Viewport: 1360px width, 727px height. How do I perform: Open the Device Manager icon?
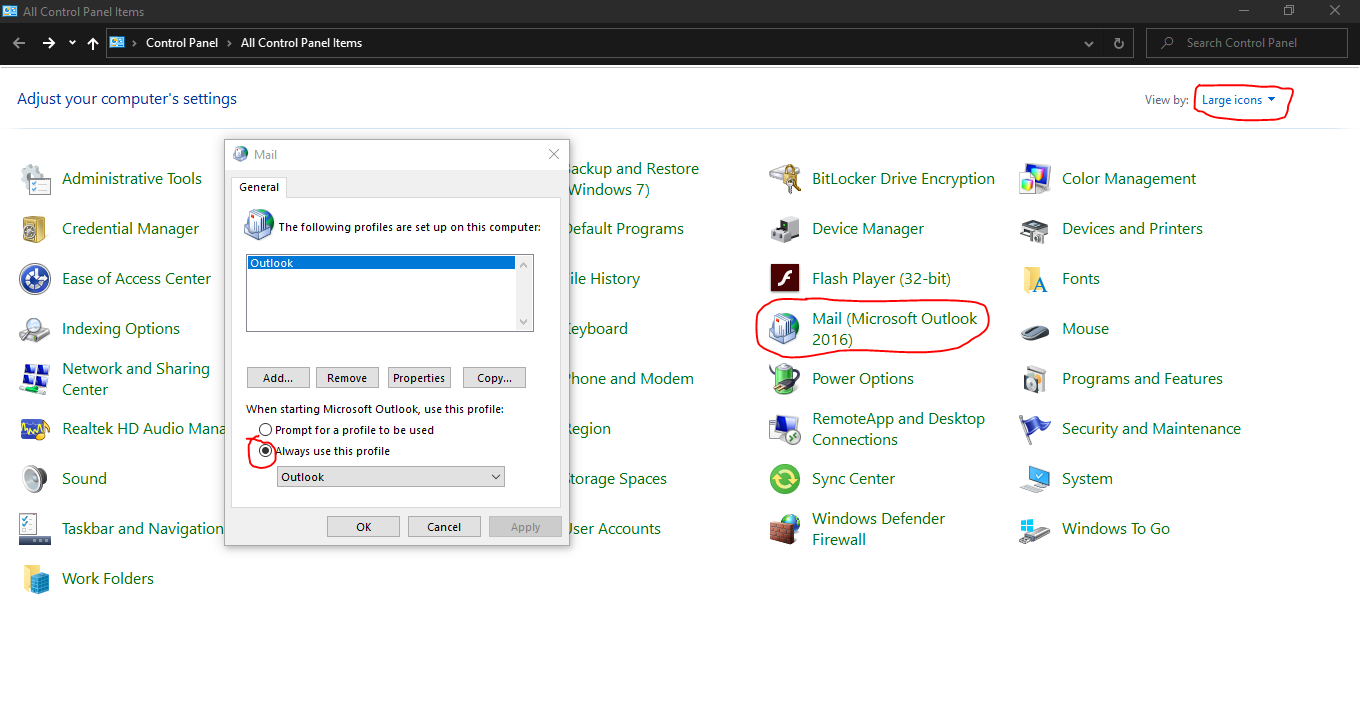[x=785, y=229]
